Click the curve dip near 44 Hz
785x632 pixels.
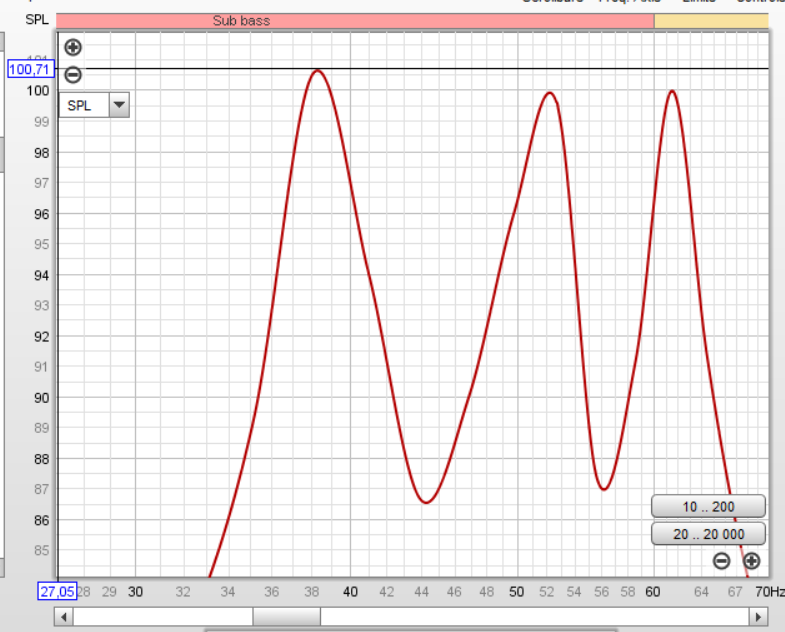(426, 502)
